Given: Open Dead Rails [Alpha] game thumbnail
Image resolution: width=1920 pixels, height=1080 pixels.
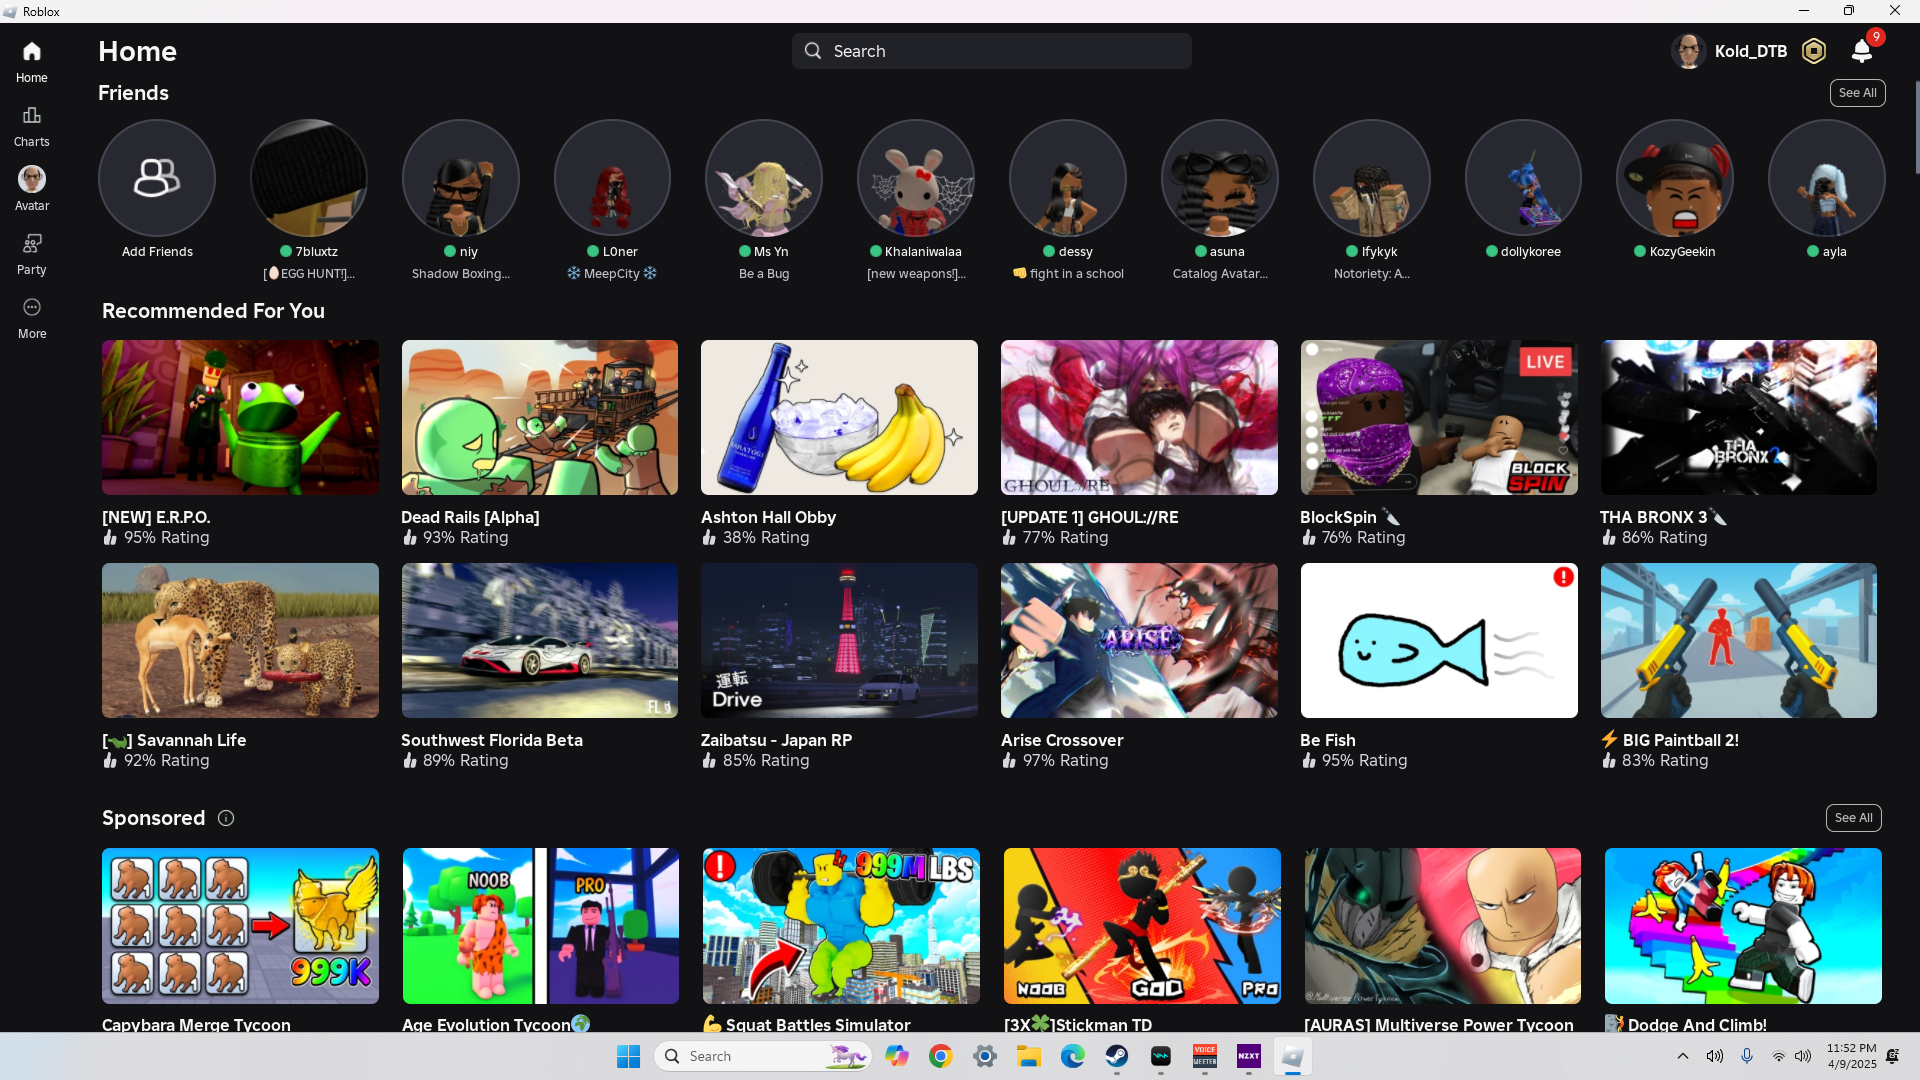Looking at the screenshot, I should click(539, 417).
